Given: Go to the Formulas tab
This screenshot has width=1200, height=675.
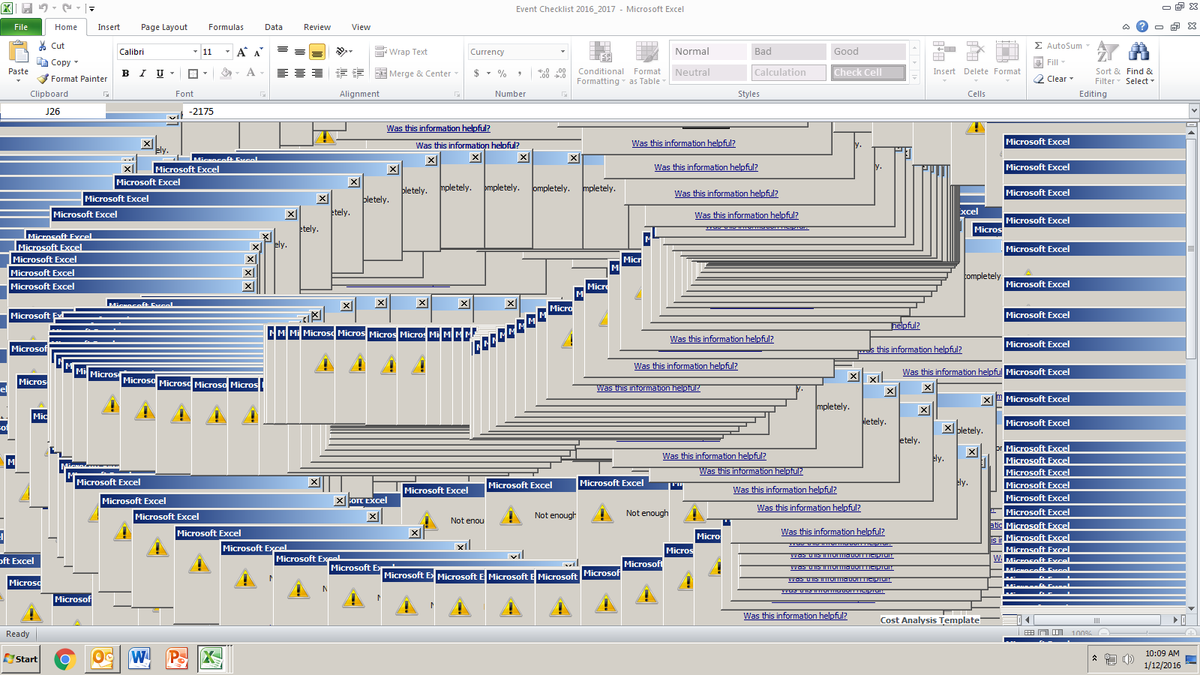Looking at the screenshot, I should 226,27.
